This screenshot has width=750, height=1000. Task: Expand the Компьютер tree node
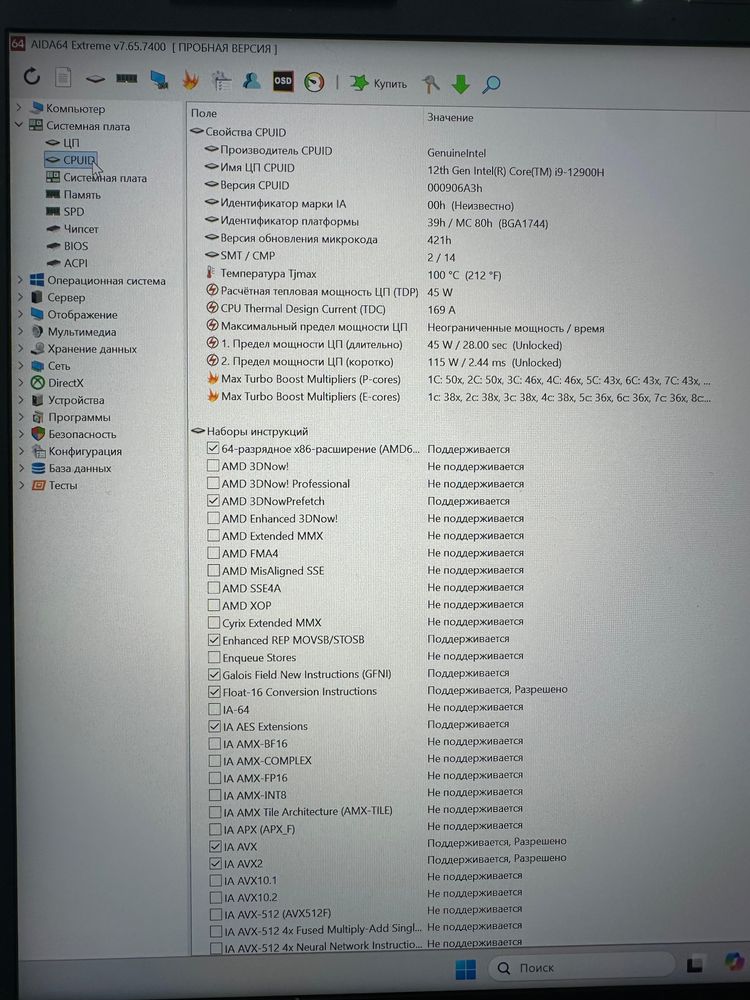[x=19, y=108]
